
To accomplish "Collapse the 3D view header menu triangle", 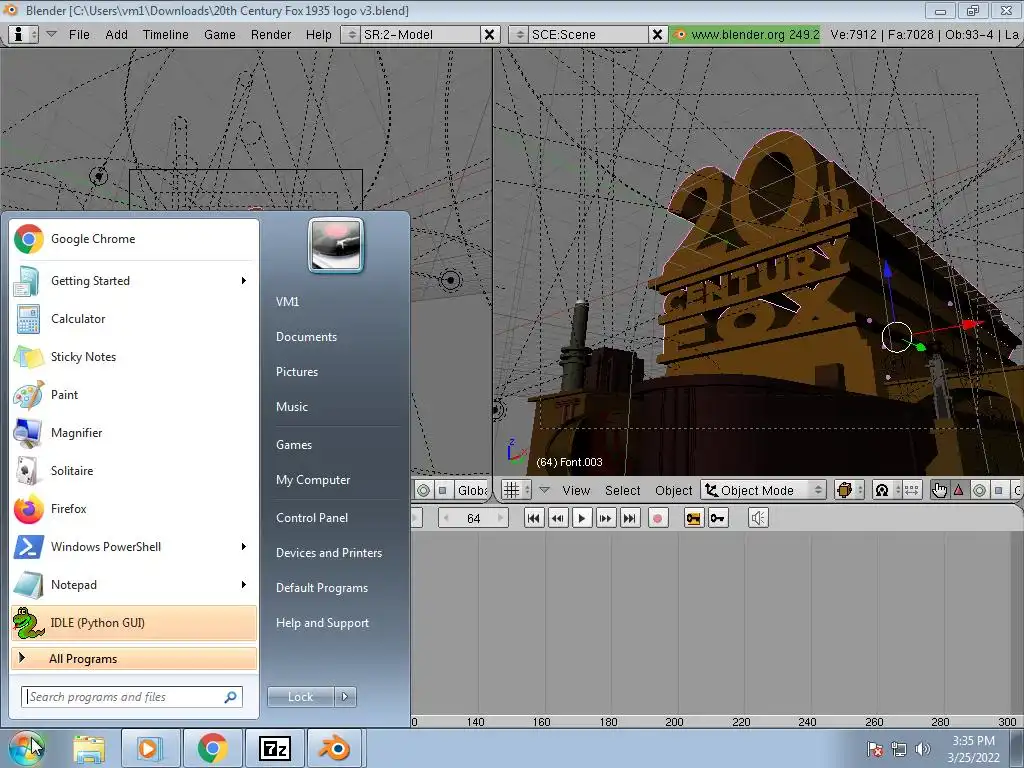I will pos(544,490).
